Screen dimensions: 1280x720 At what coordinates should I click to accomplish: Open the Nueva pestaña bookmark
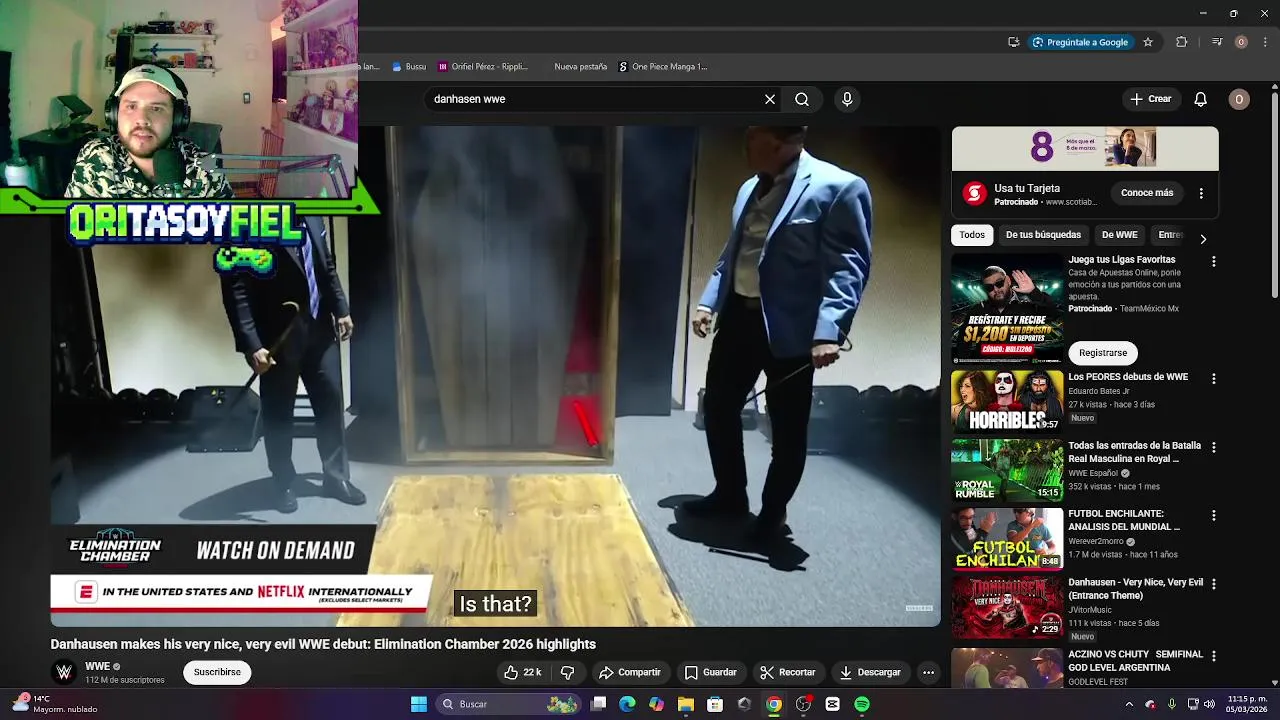pos(580,67)
